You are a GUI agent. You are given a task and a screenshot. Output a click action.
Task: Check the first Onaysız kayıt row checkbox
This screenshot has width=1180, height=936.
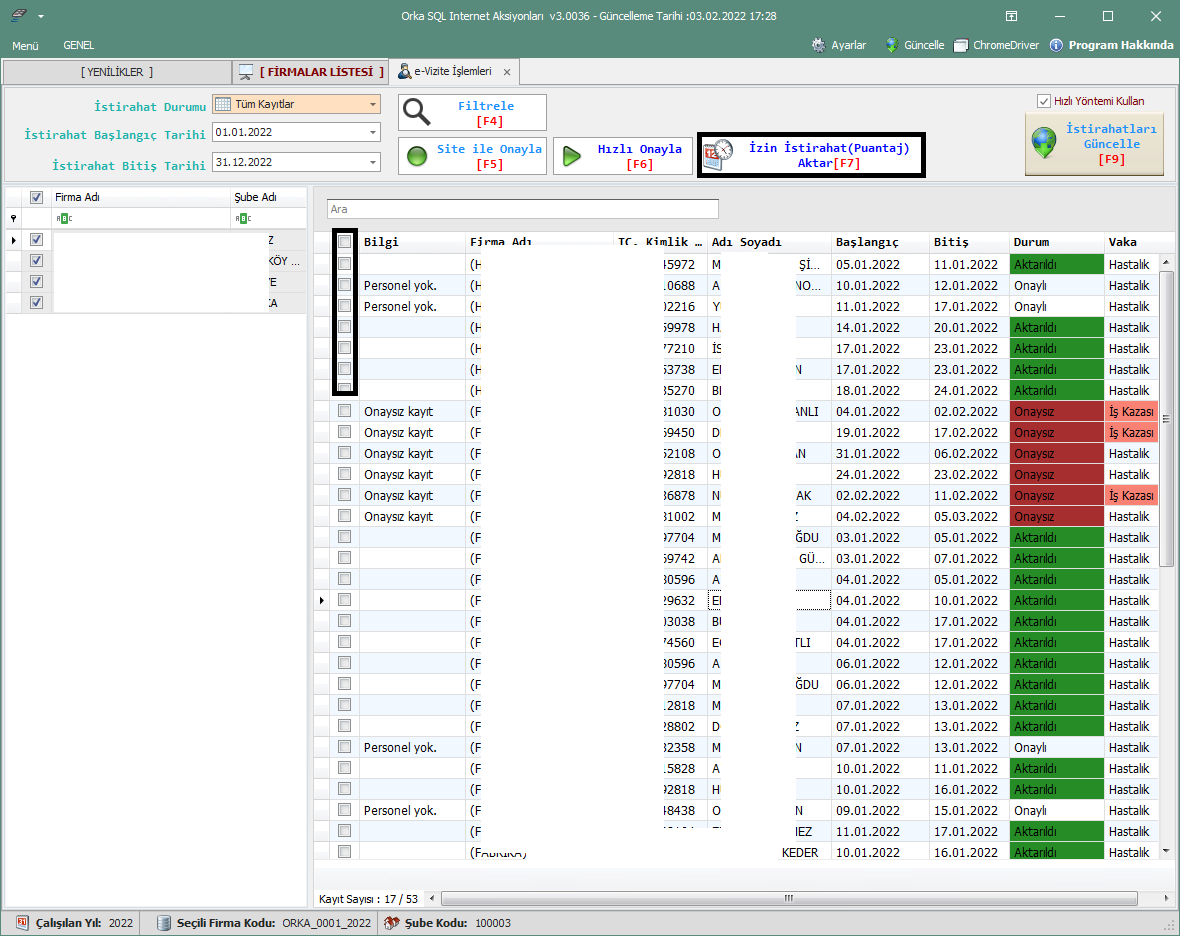click(344, 411)
